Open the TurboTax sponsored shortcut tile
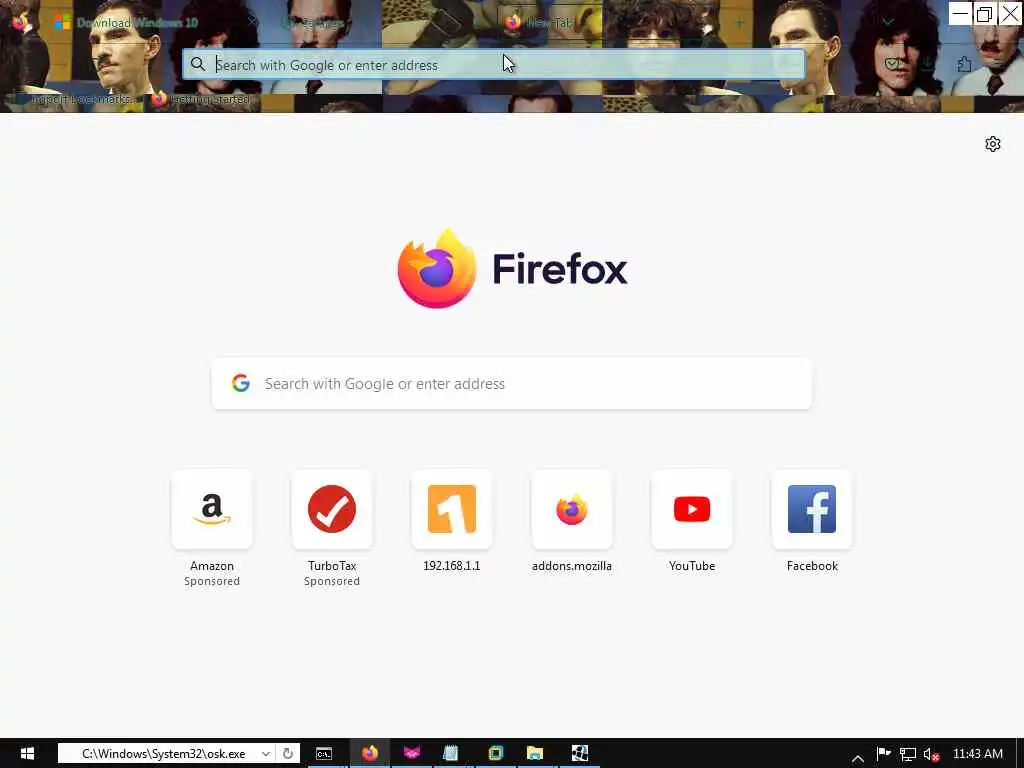Image resolution: width=1024 pixels, height=768 pixels. click(332, 509)
